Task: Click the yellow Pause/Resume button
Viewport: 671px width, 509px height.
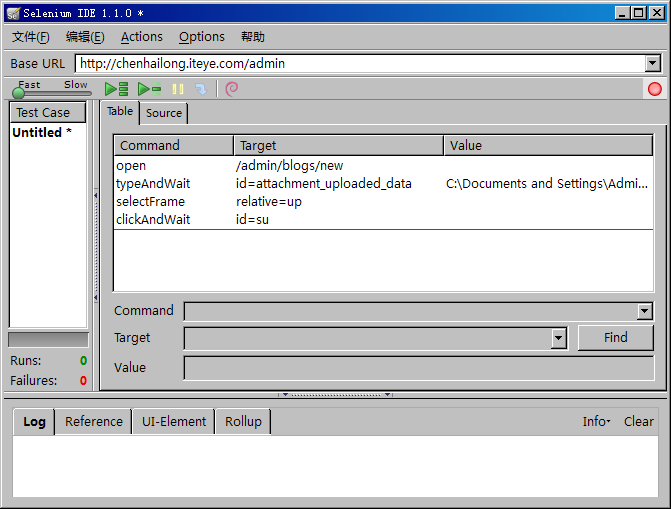Action: [x=178, y=89]
